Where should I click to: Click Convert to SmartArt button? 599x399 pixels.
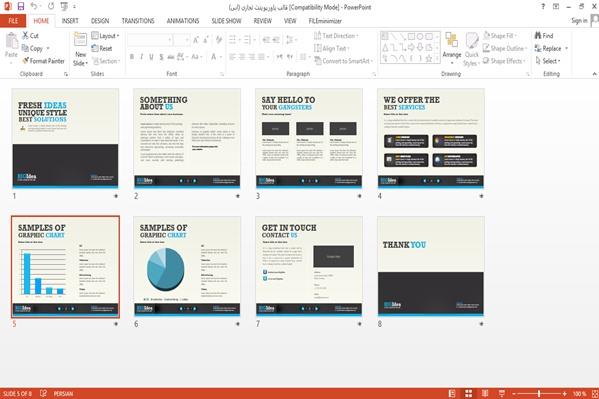point(343,61)
